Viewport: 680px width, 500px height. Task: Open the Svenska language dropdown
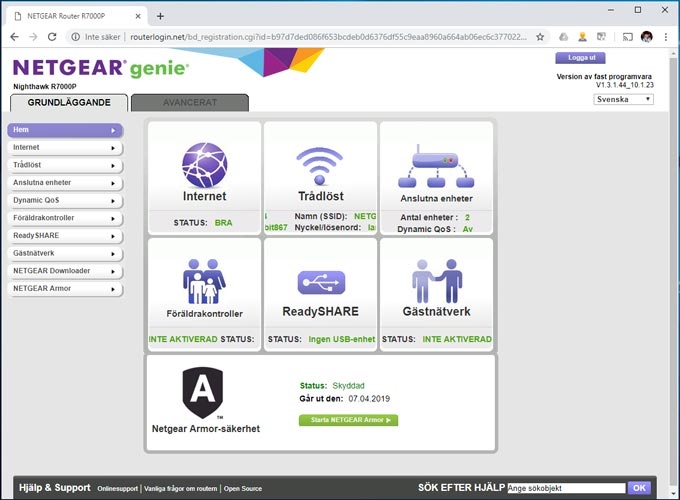[623, 99]
